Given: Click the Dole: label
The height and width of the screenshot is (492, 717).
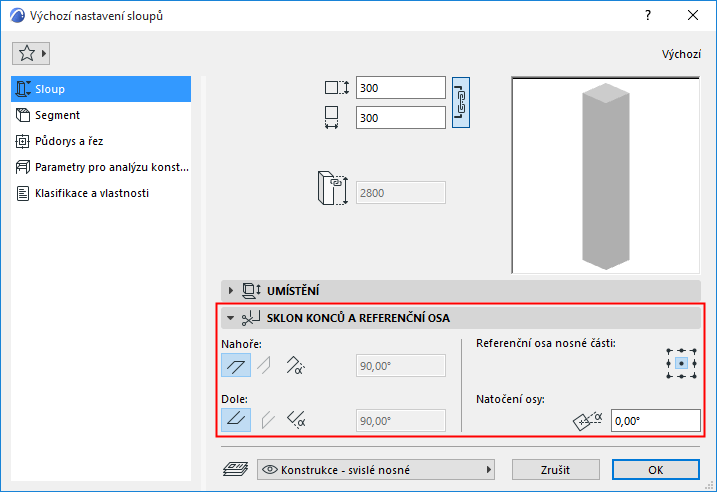Looking at the screenshot, I should coord(235,399).
